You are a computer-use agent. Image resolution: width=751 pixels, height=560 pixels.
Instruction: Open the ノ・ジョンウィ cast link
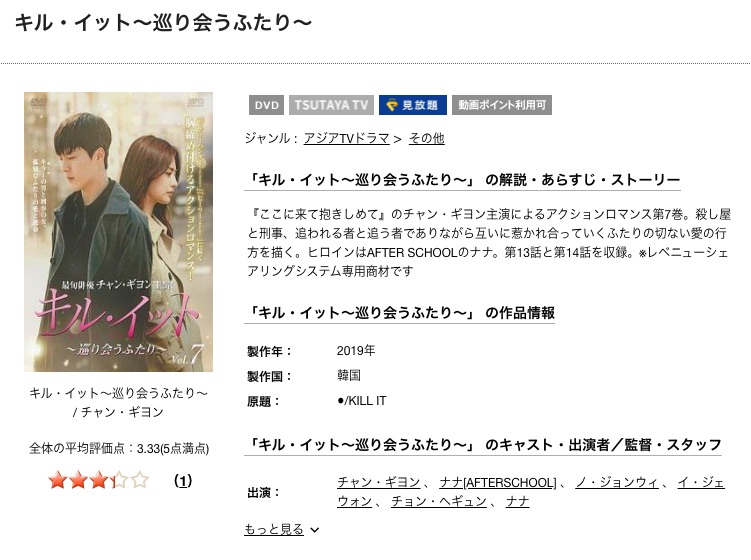coord(617,482)
